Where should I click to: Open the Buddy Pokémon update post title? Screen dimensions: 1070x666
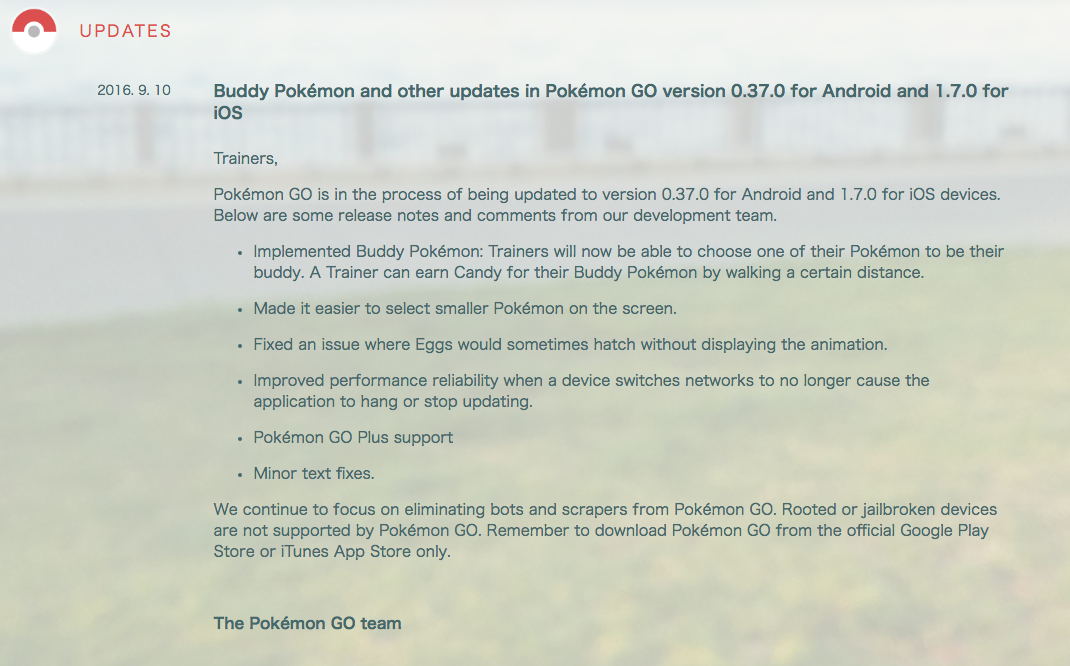(x=611, y=102)
